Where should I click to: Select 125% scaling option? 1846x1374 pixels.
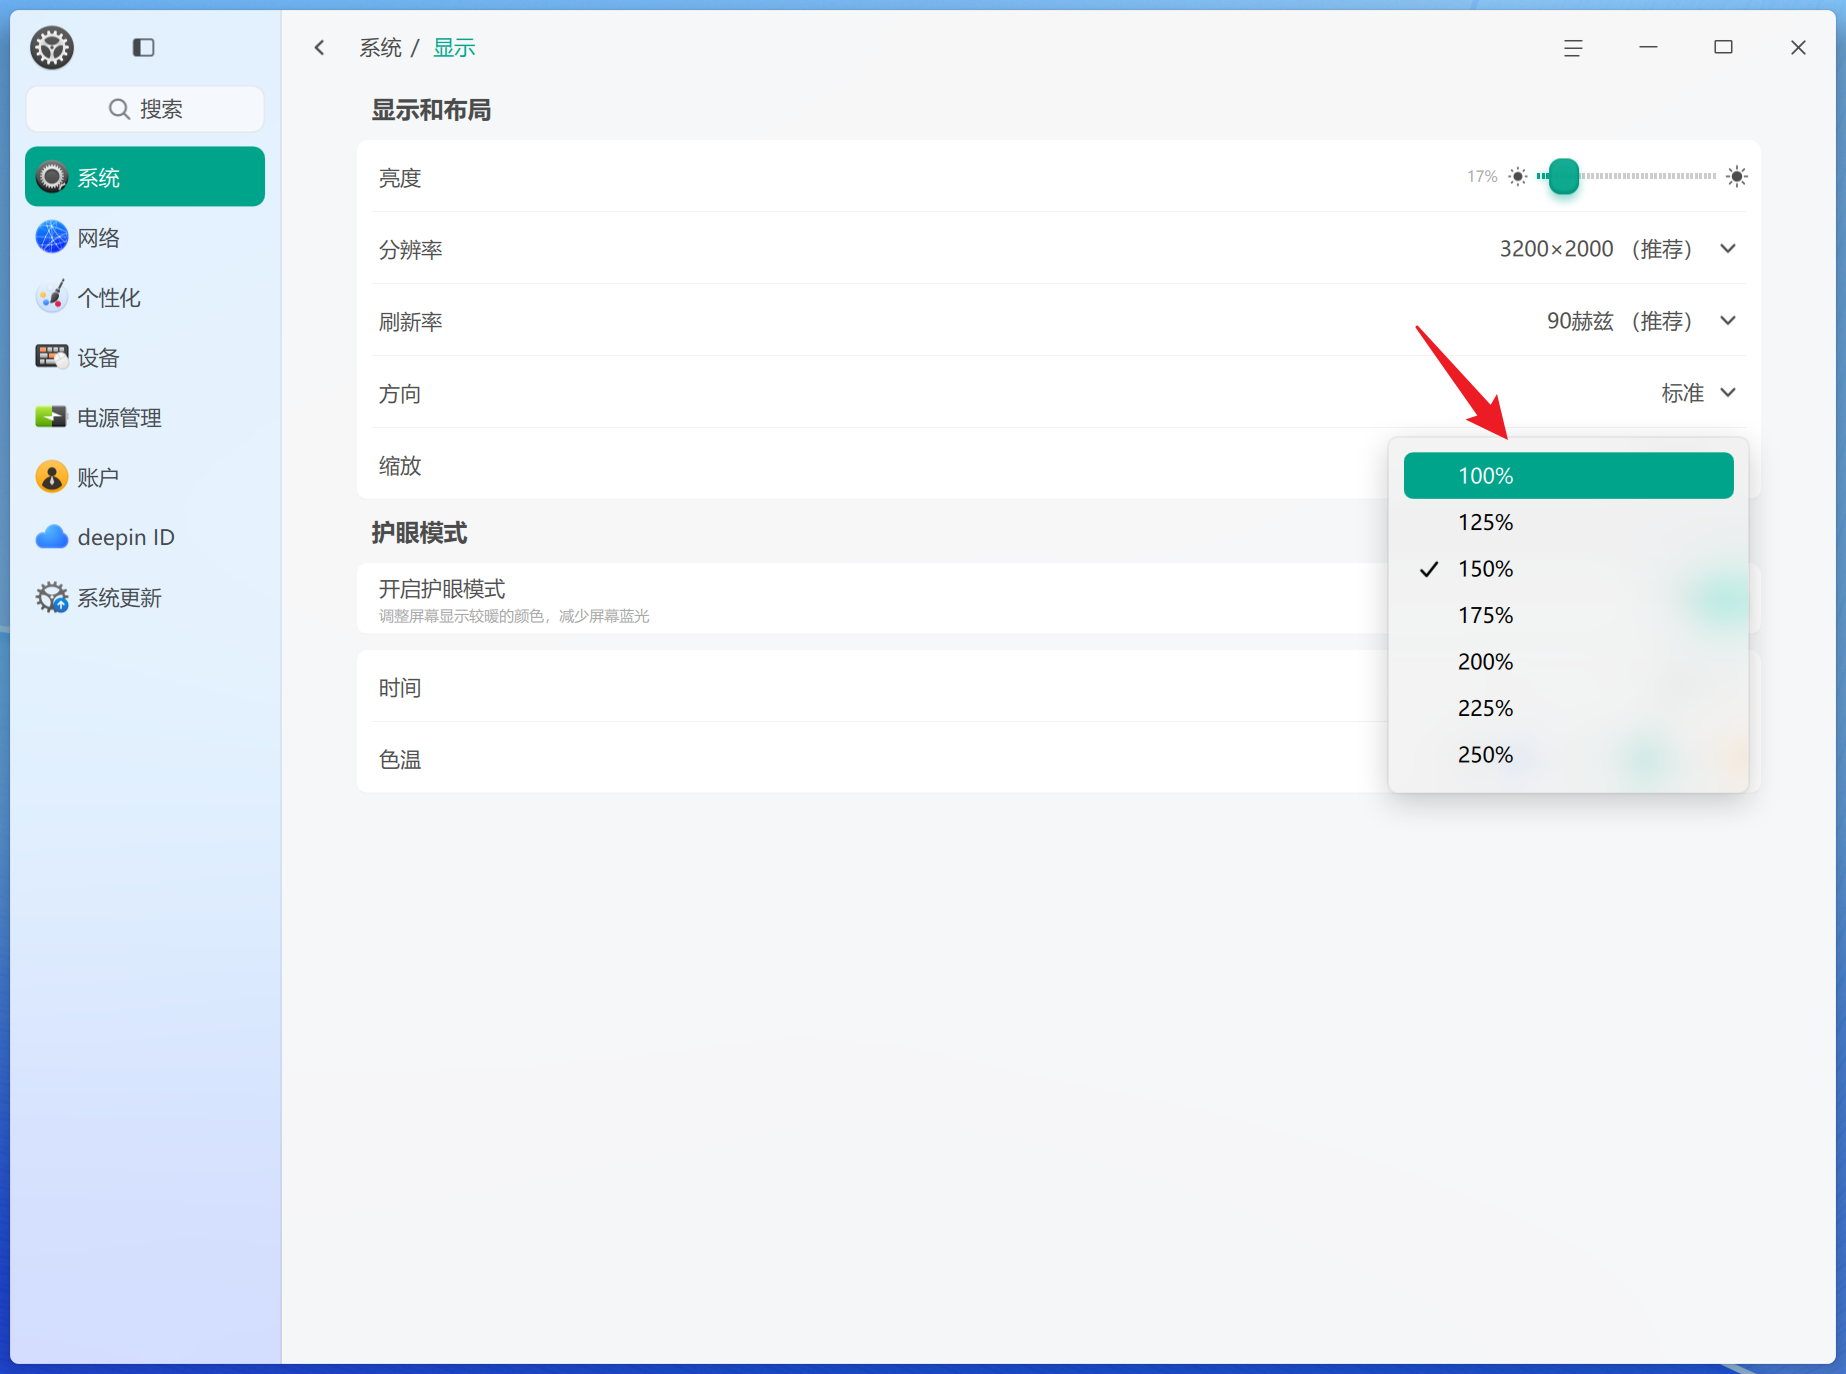(x=1568, y=522)
